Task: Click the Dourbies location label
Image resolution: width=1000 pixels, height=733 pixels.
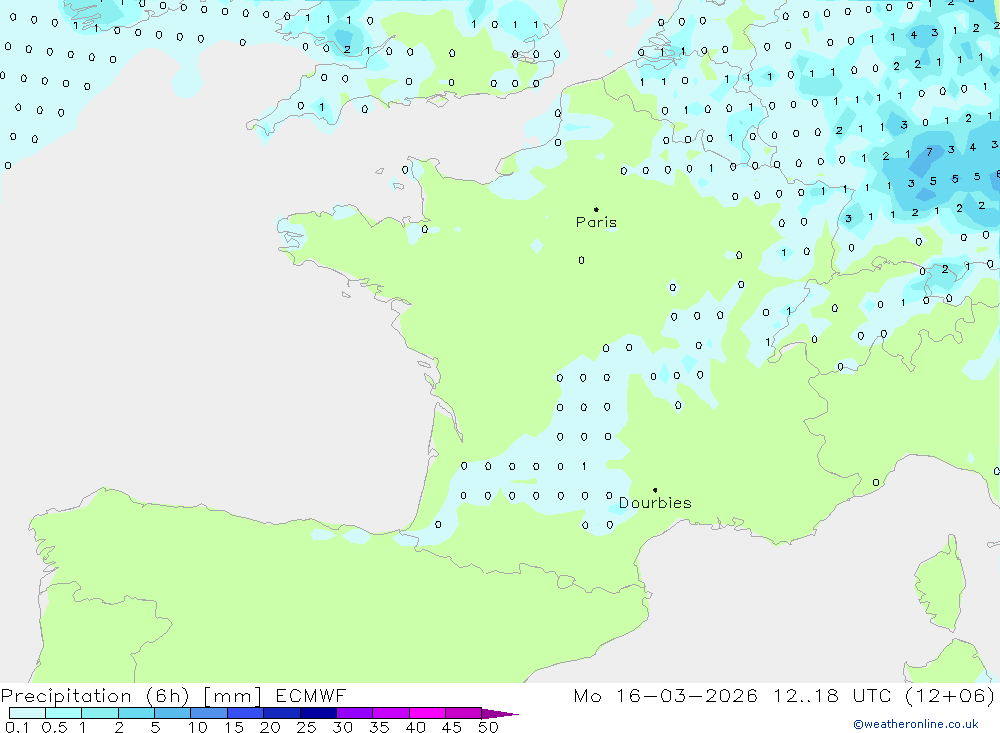Action: click(655, 503)
